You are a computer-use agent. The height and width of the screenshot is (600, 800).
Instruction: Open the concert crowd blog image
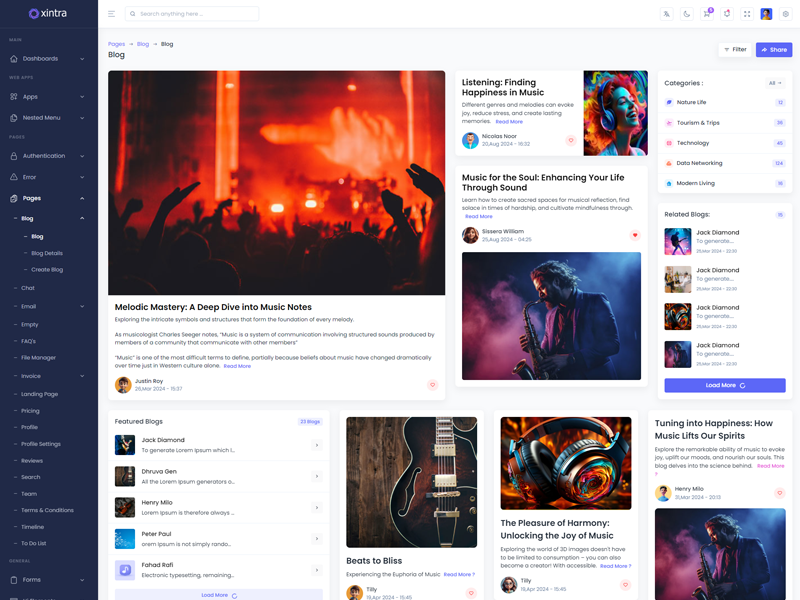pyautogui.click(x=276, y=182)
